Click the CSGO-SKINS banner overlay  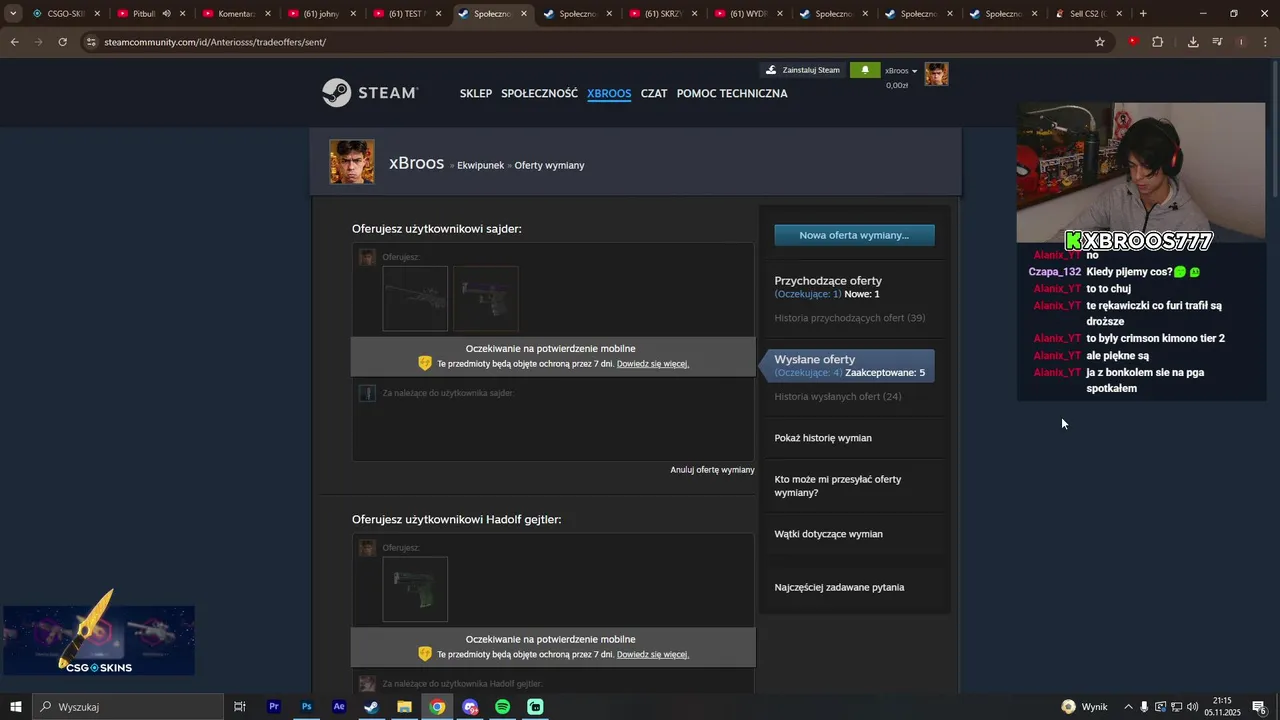click(98, 638)
